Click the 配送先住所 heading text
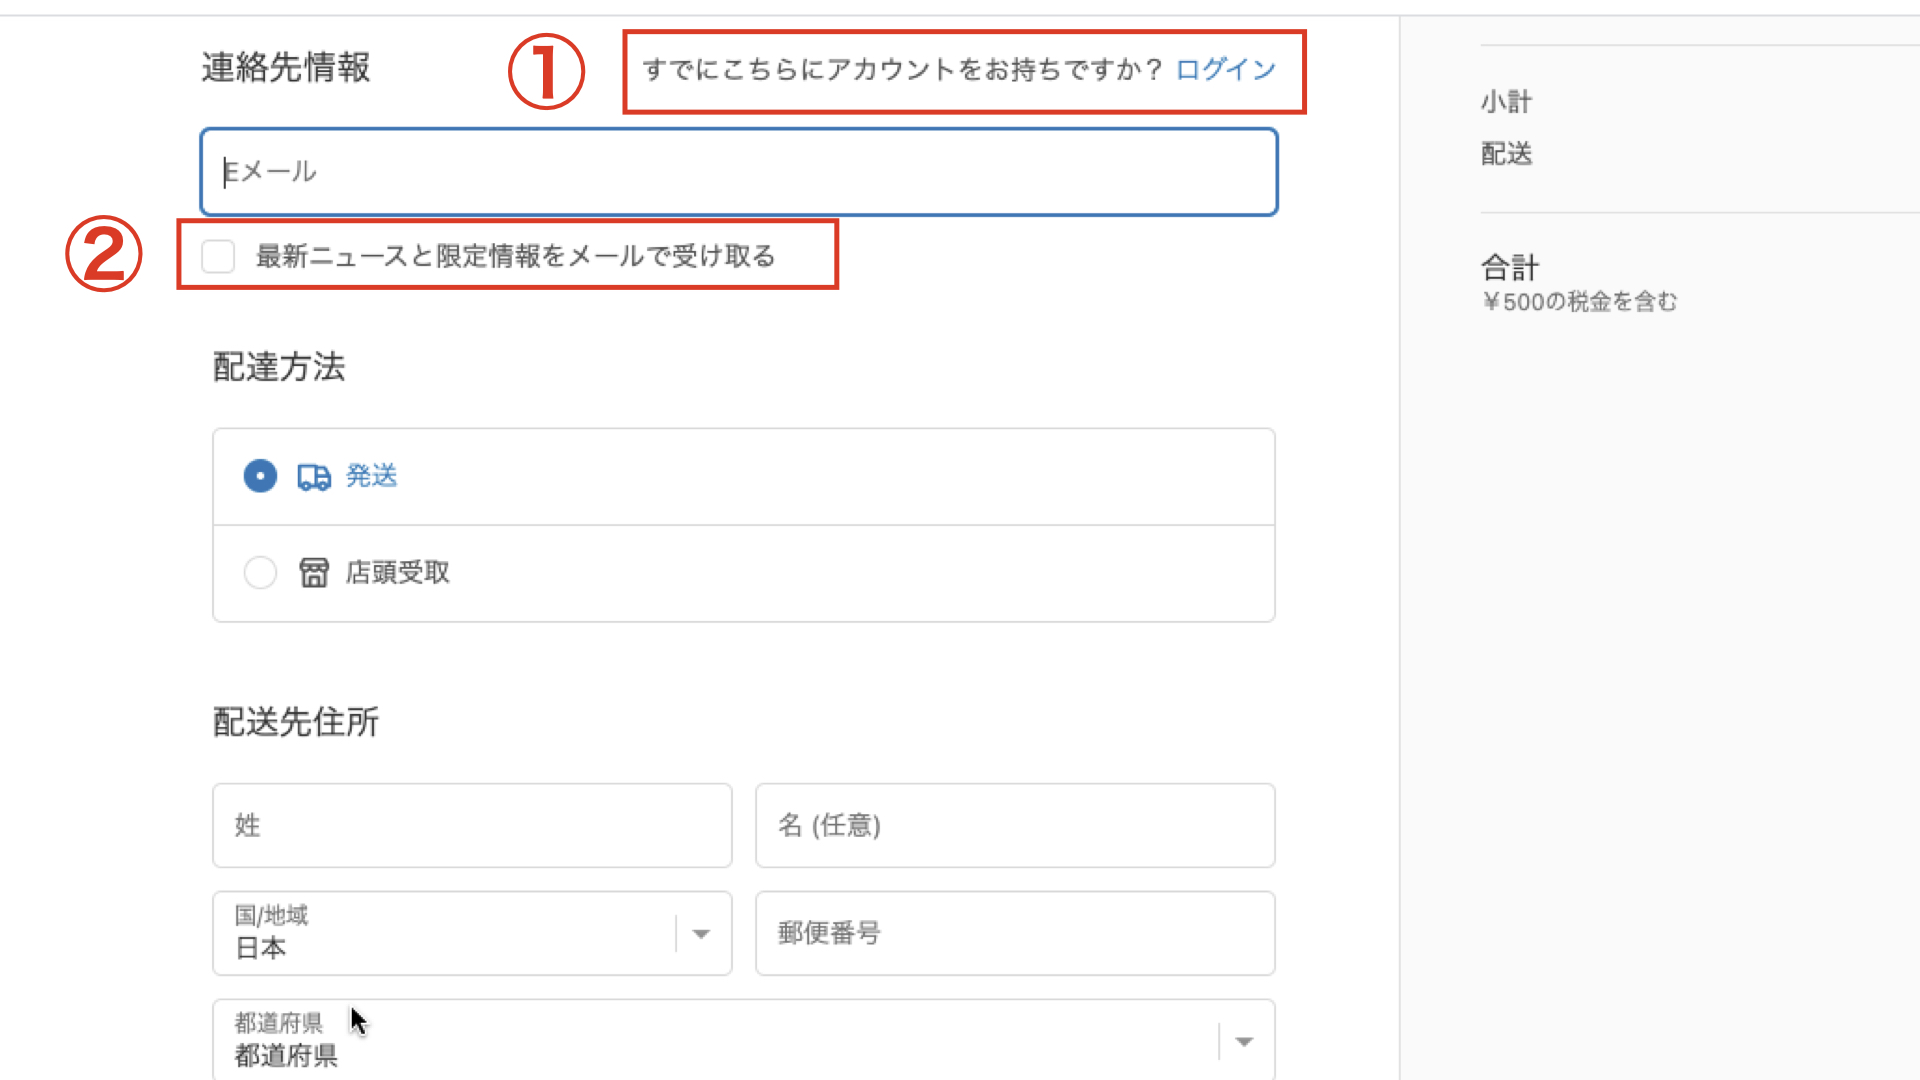 (x=296, y=722)
